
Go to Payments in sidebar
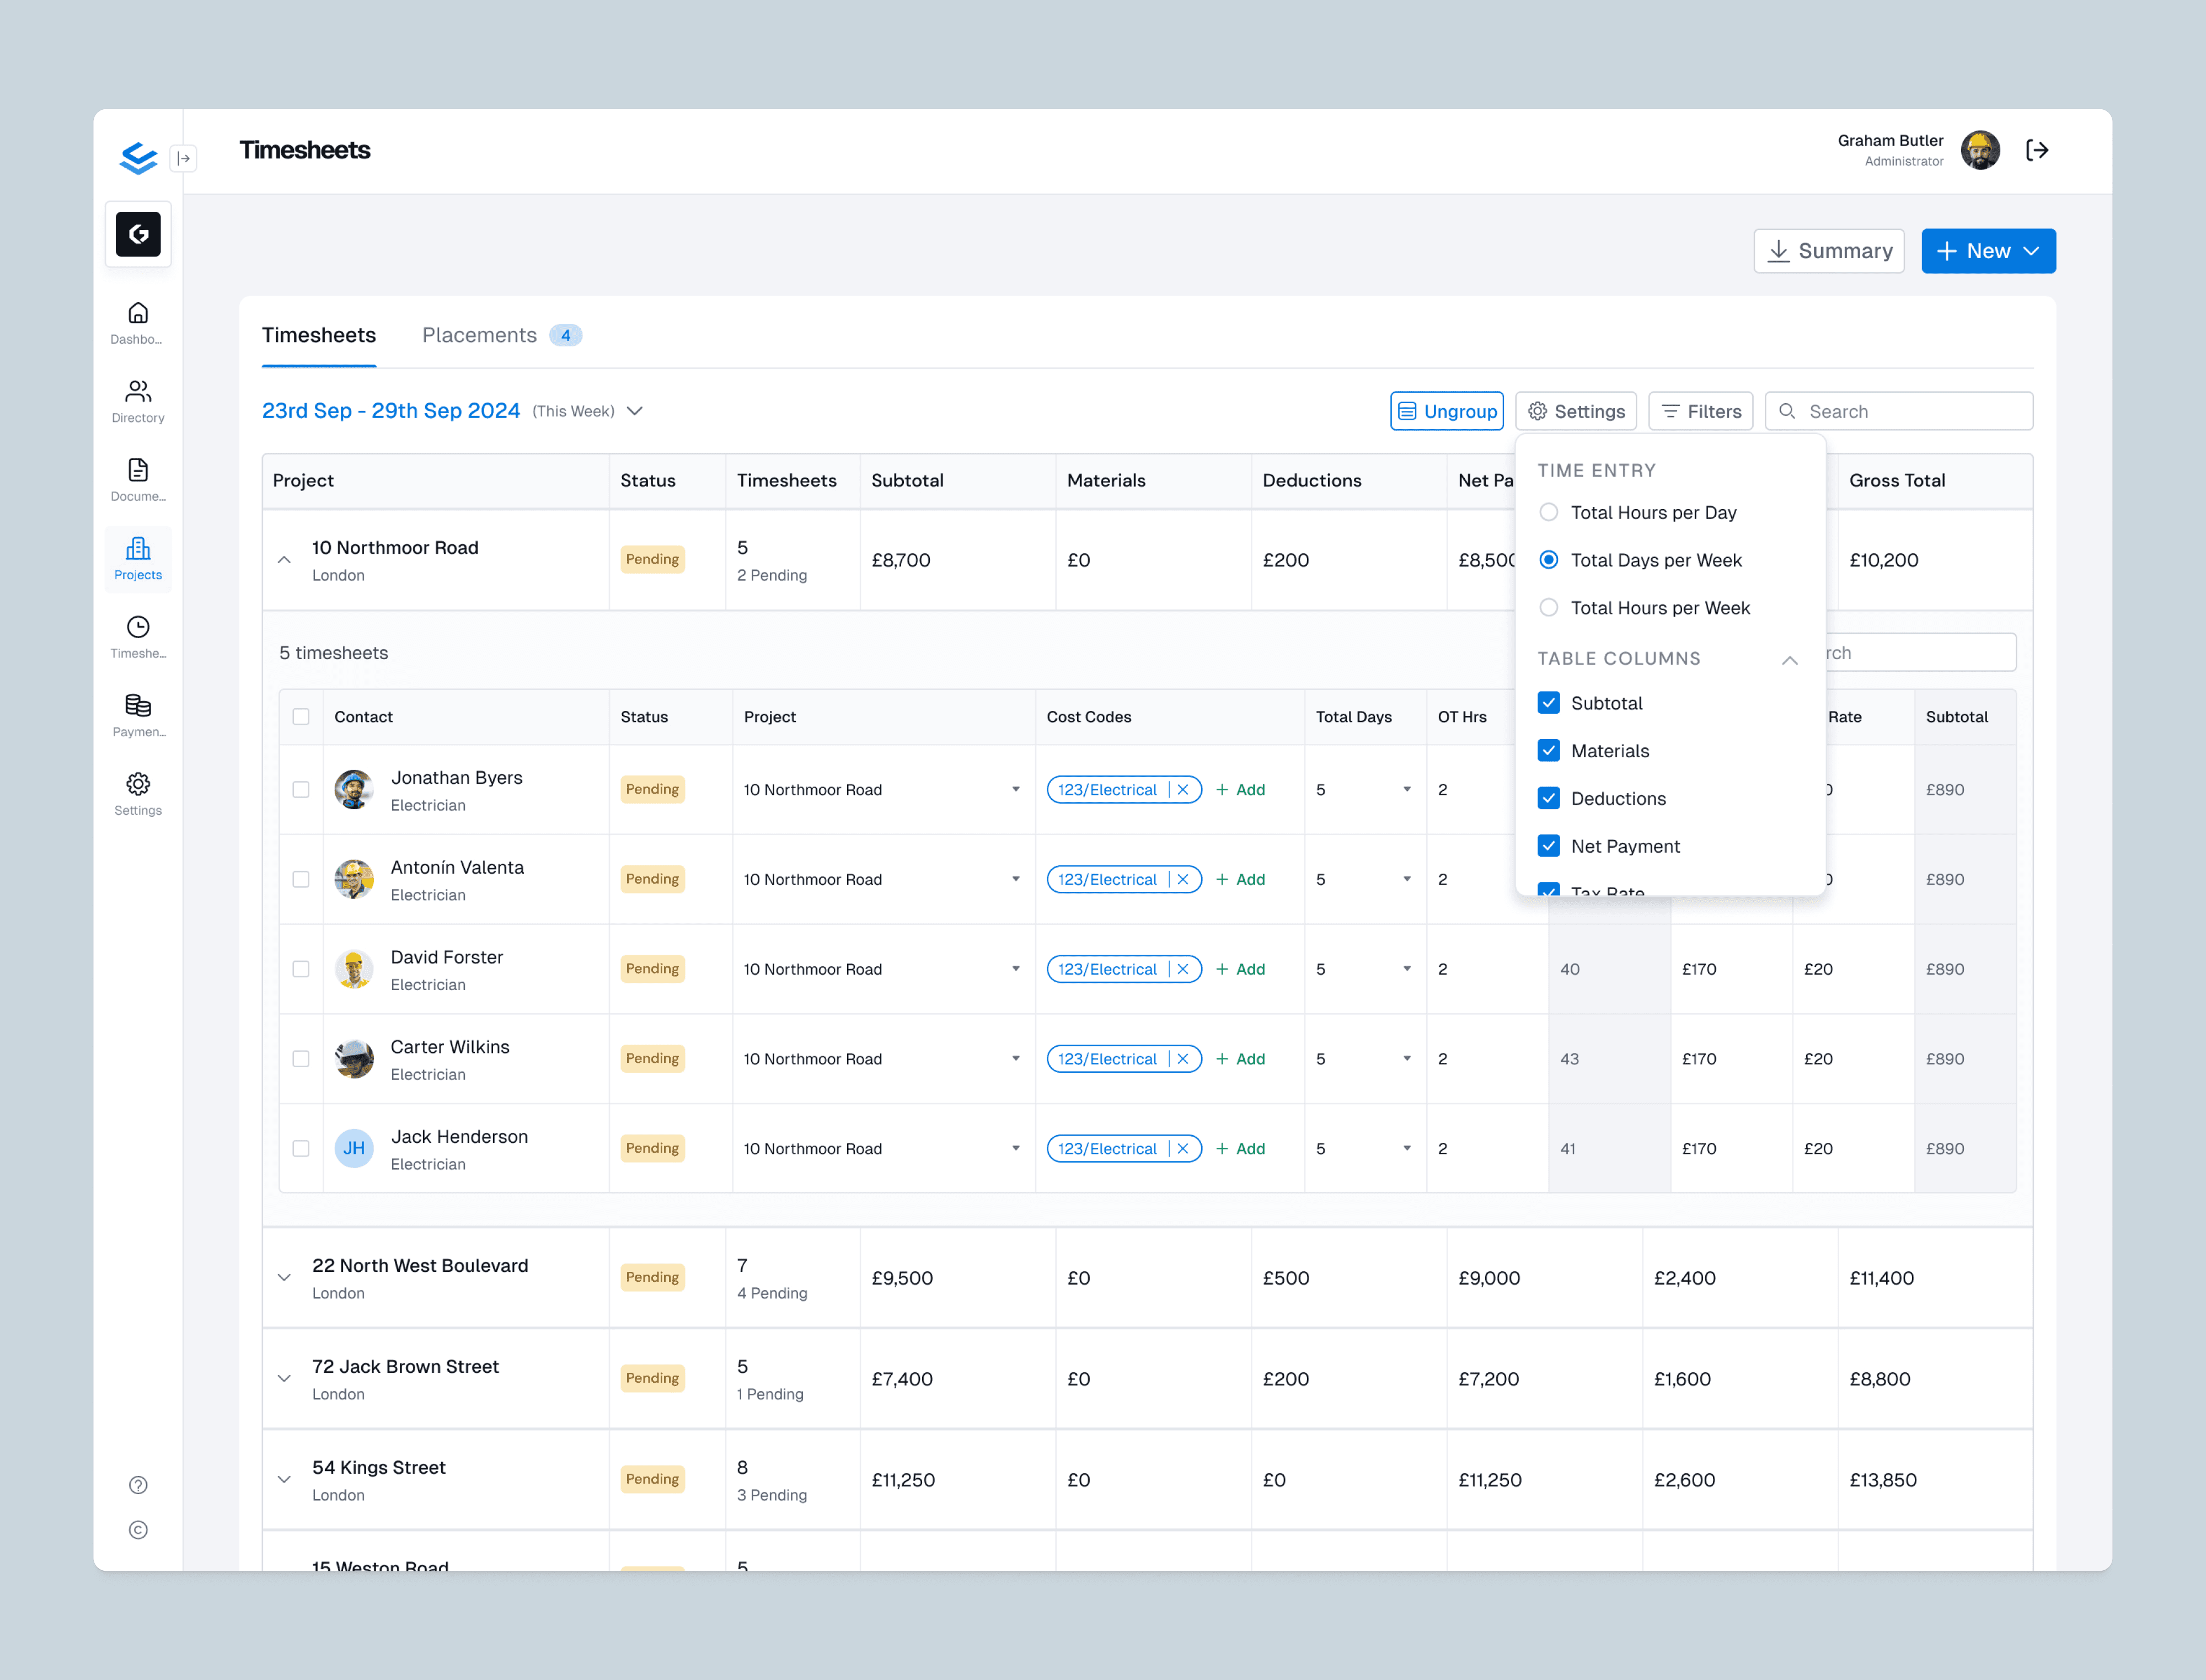click(x=138, y=715)
